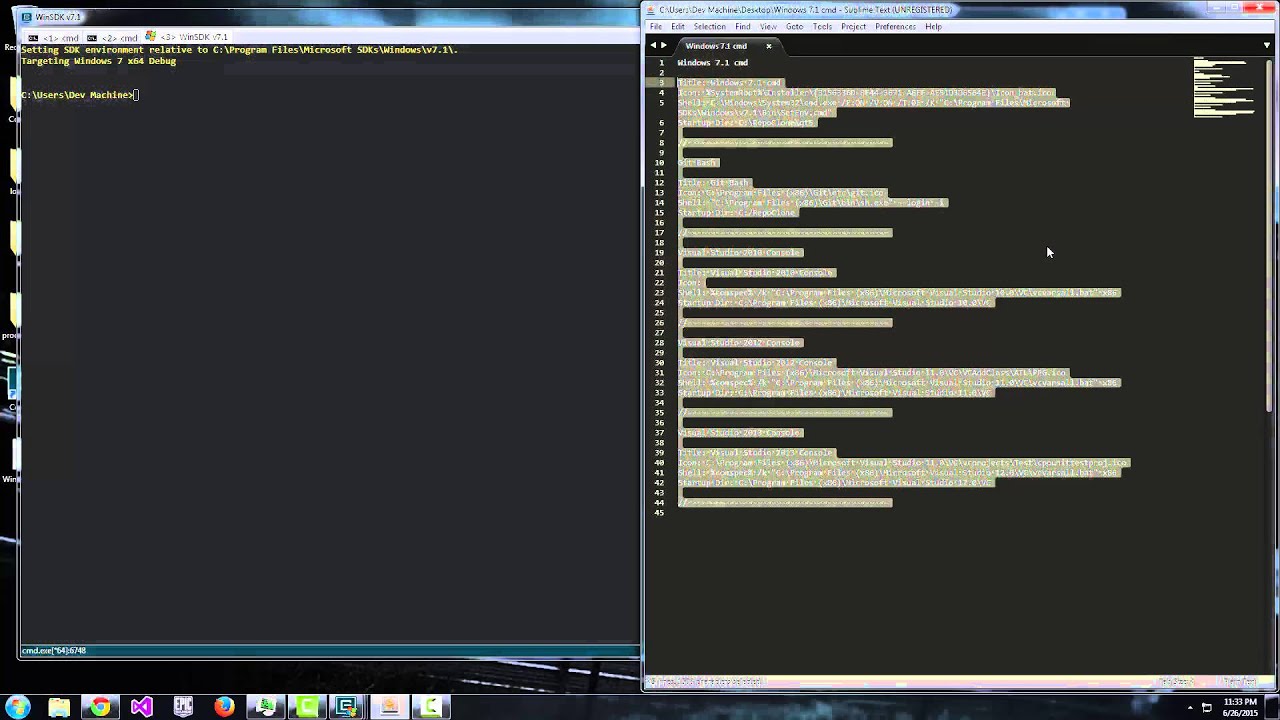
Task: Select the Windows 7.1 cmd Sublime tab
Action: point(716,46)
